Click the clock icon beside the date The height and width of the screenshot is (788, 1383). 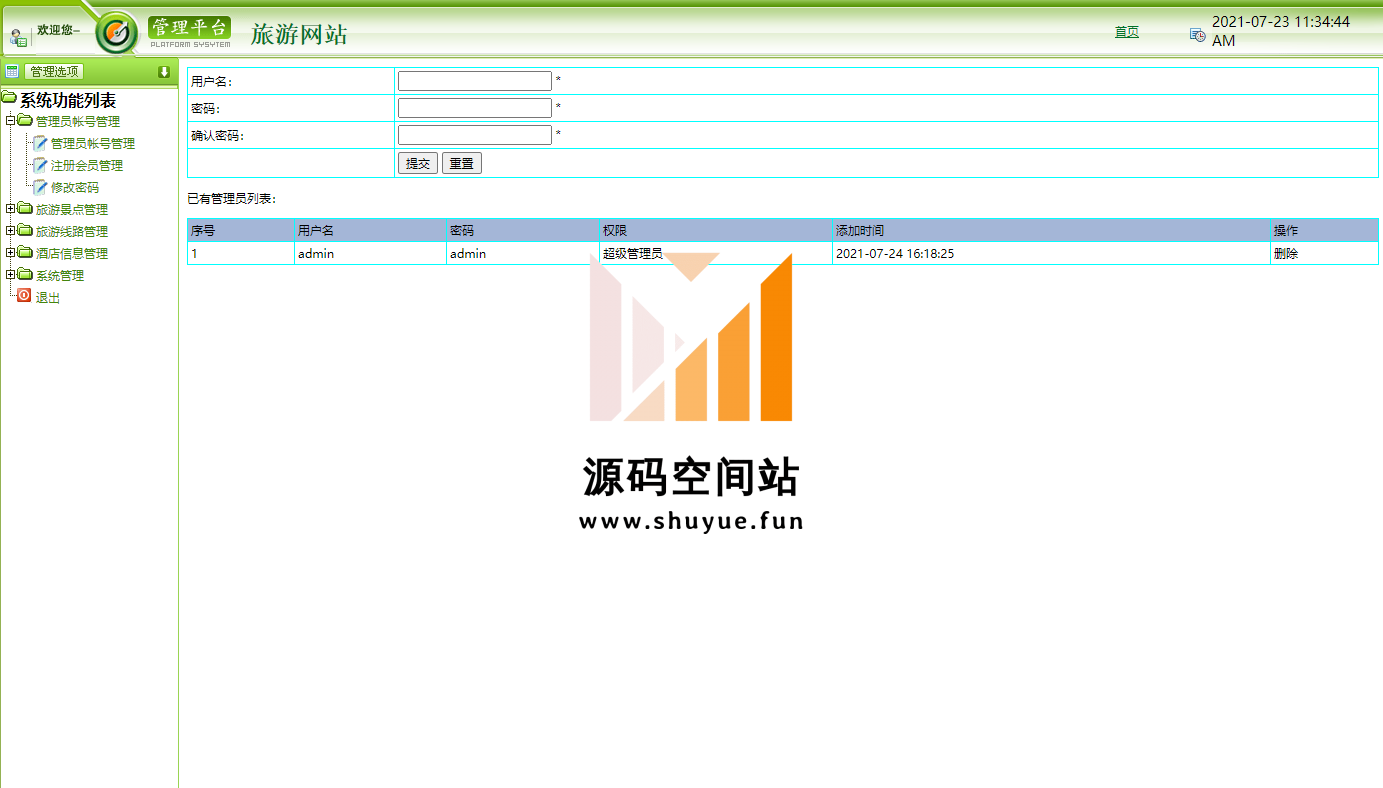click(x=1197, y=34)
